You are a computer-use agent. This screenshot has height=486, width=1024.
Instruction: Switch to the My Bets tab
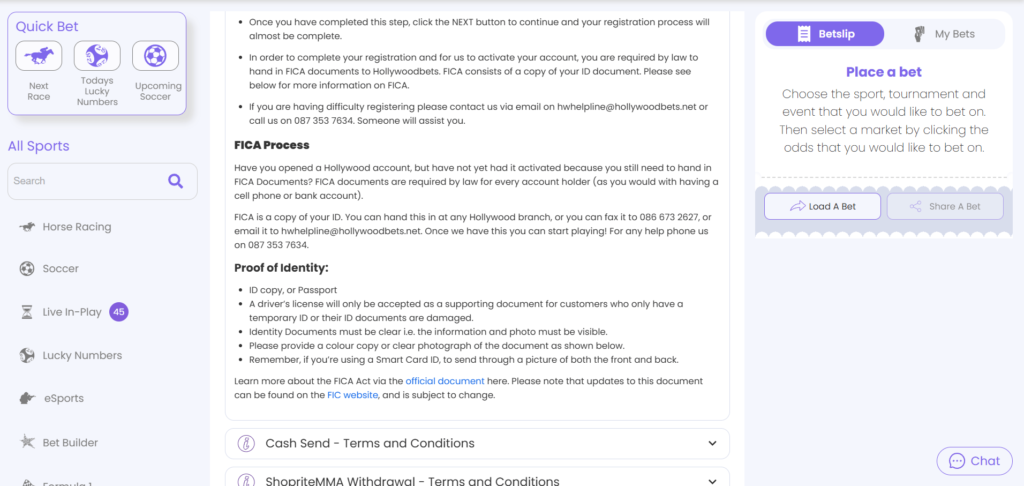944,34
